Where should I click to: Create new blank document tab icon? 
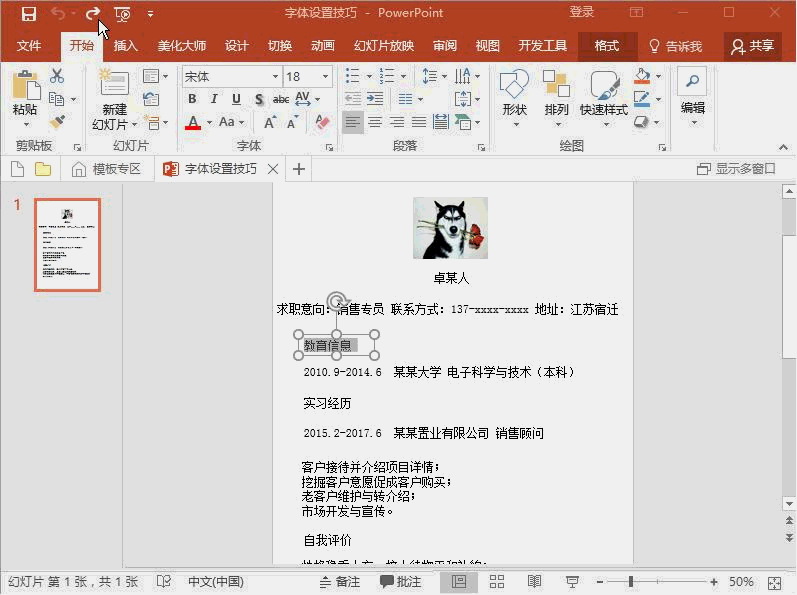[x=18, y=169]
